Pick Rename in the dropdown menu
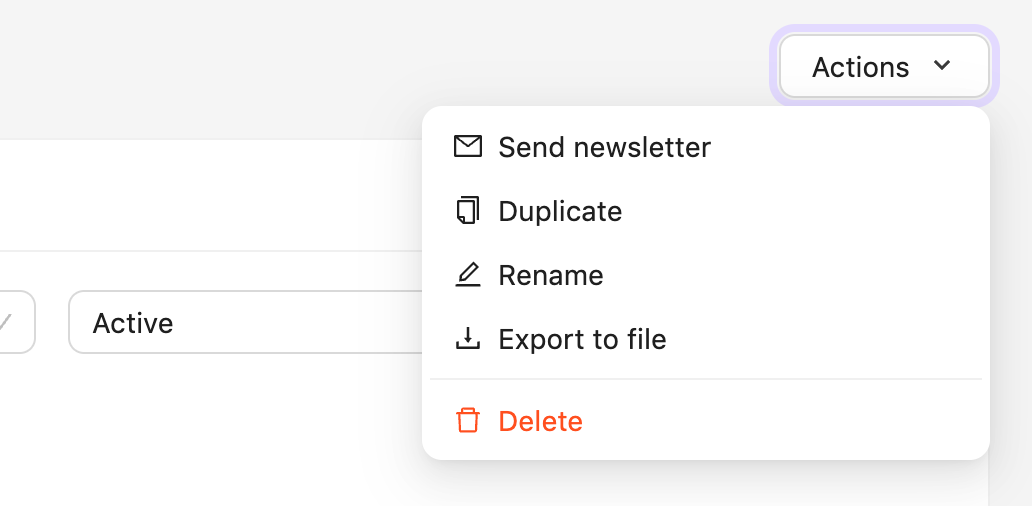This screenshot has height=506, width=1032. pos(551,275)
